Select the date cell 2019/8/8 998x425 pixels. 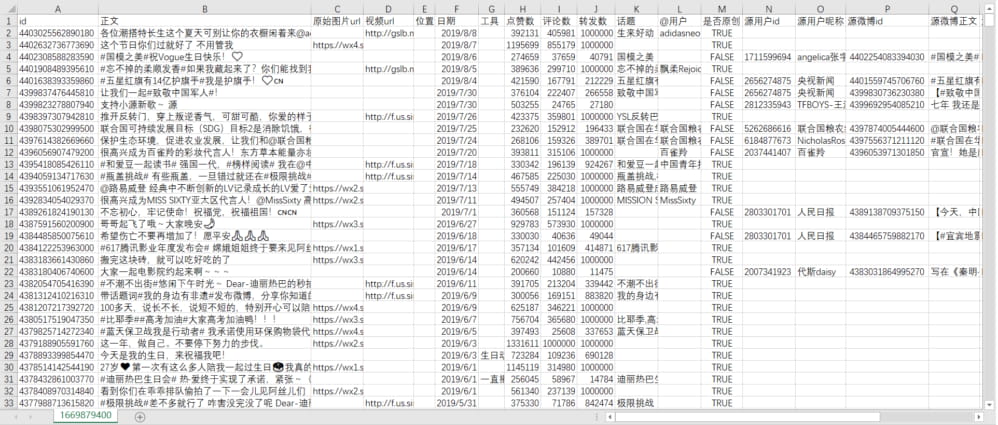click(x=457, y=32)
